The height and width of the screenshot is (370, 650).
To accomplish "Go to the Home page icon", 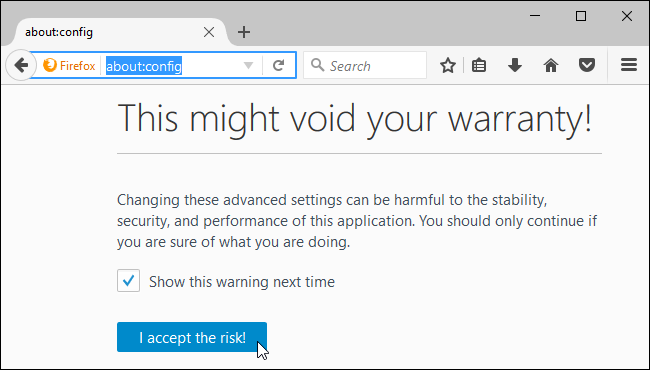I will point(551,65).
